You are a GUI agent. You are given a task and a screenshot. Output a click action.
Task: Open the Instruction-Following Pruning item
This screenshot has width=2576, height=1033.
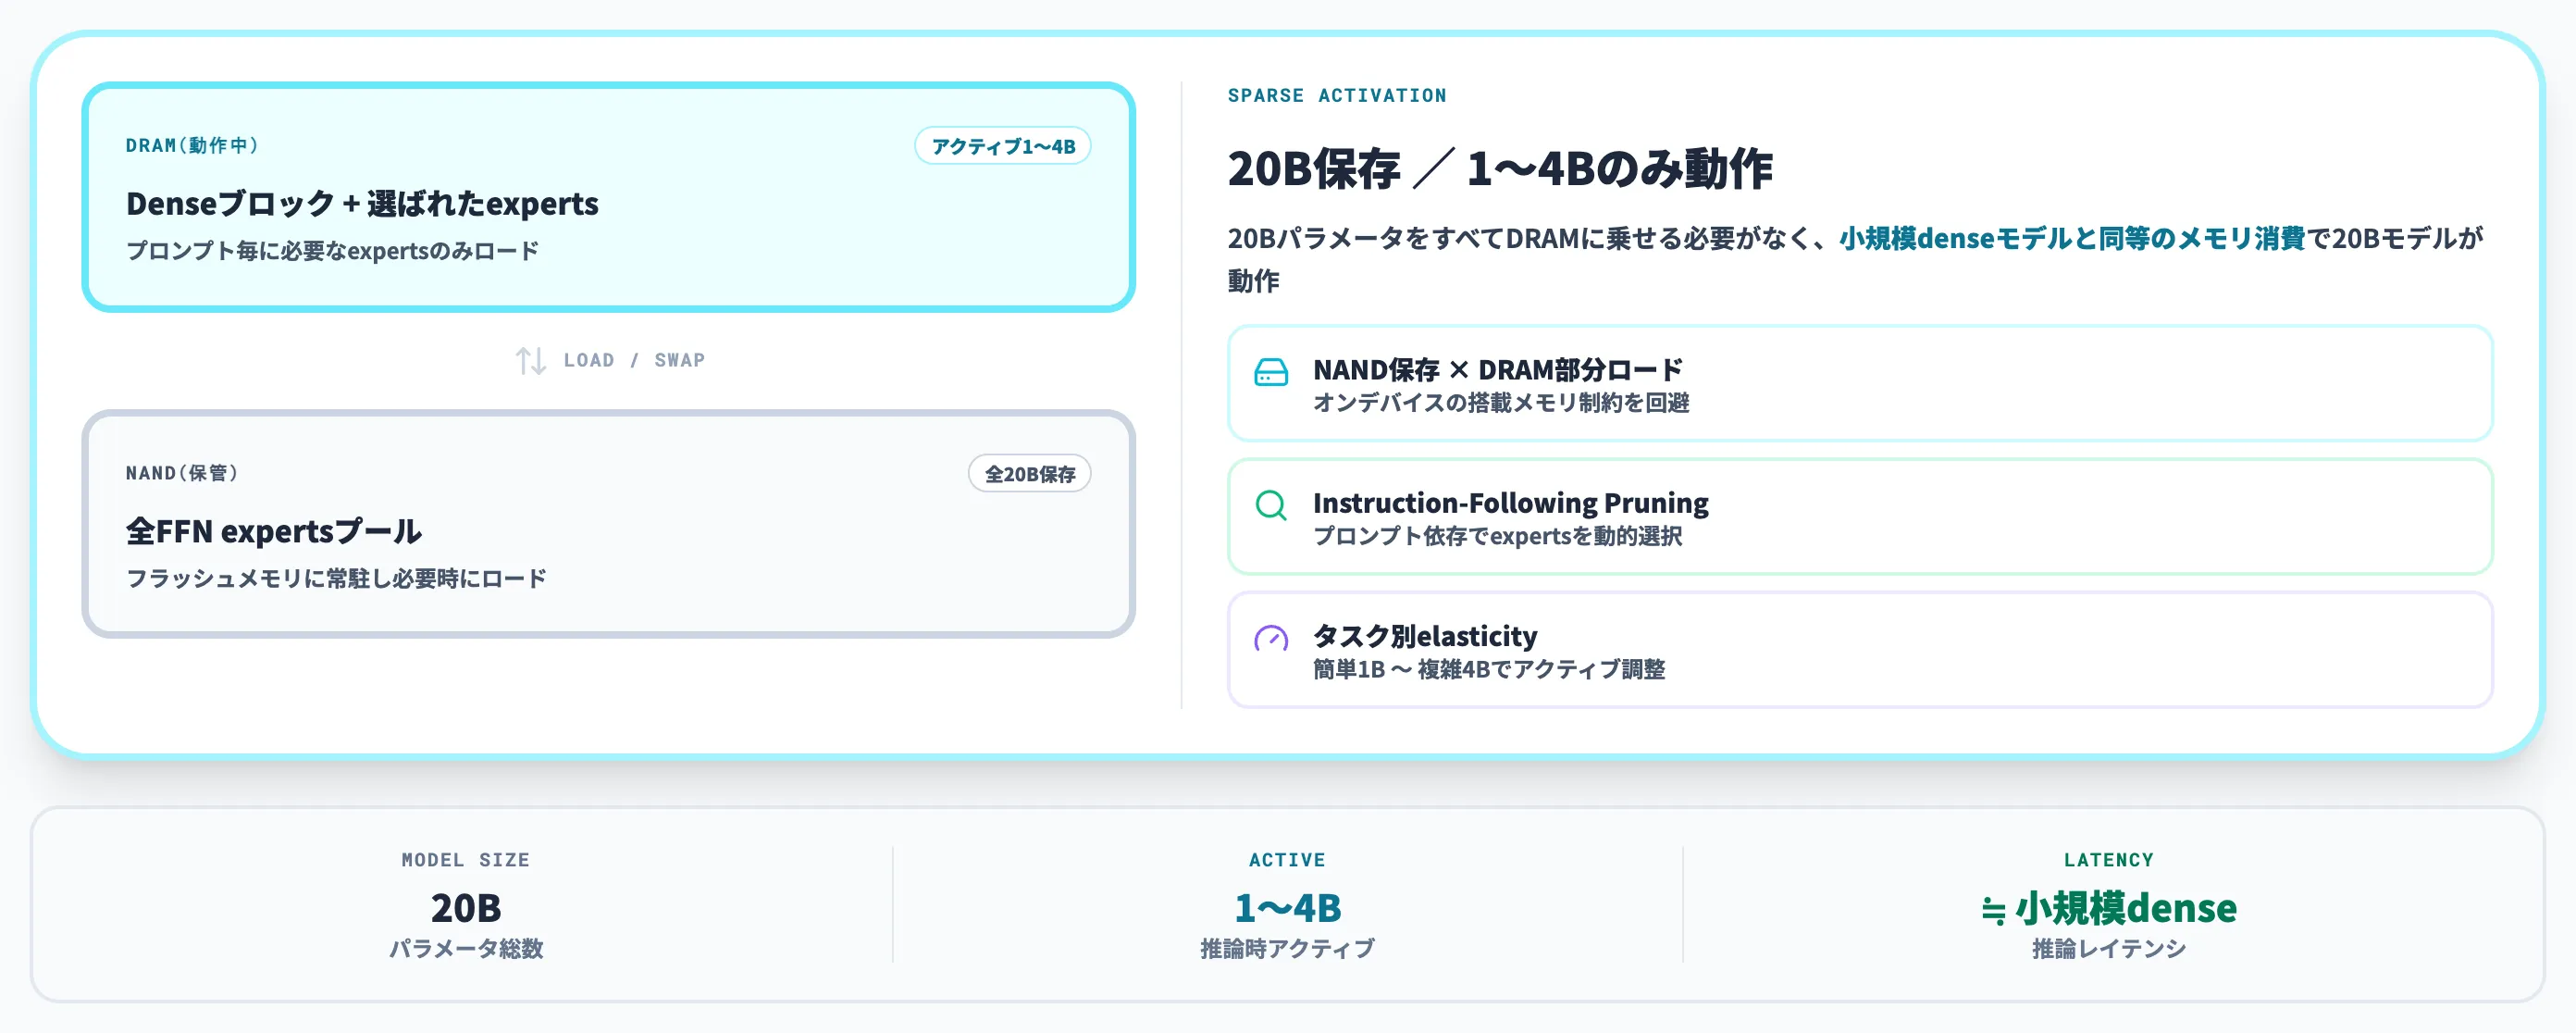1860,516
